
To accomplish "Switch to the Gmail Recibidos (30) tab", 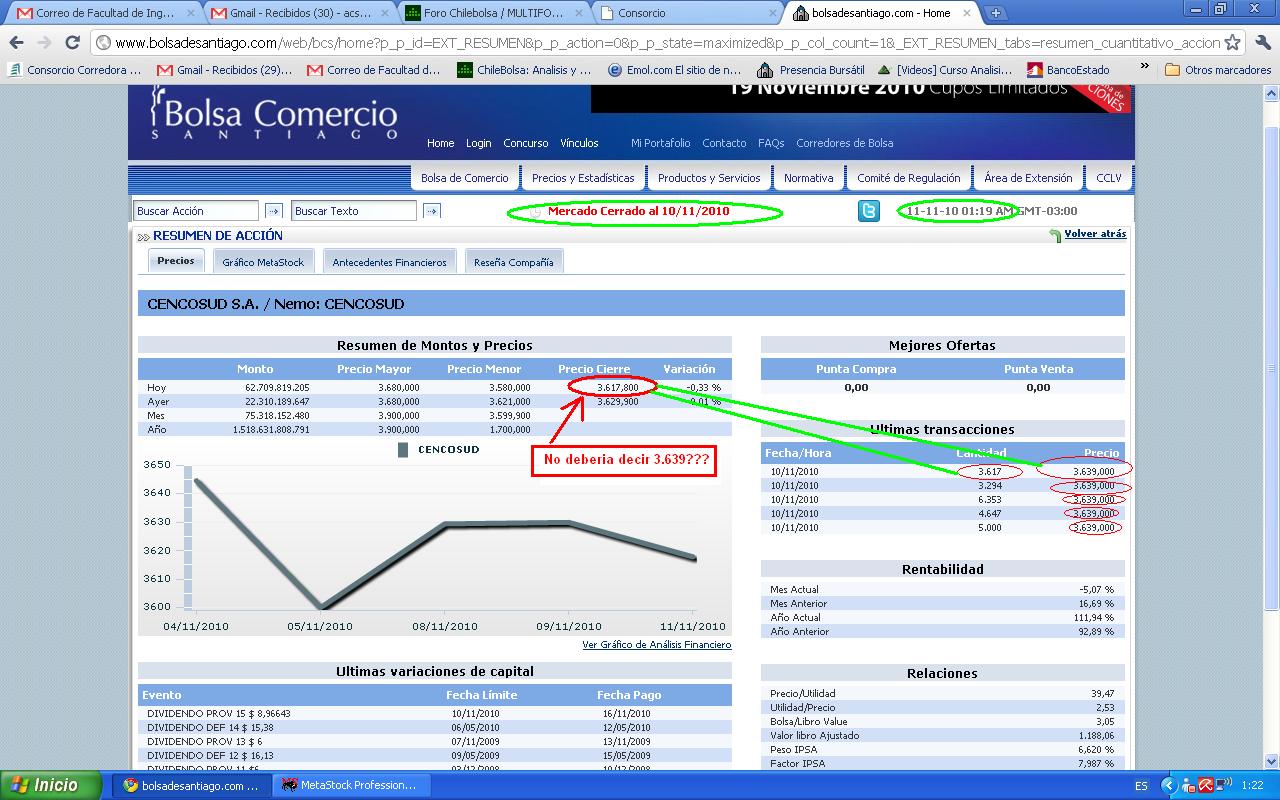I will [297, 13].
